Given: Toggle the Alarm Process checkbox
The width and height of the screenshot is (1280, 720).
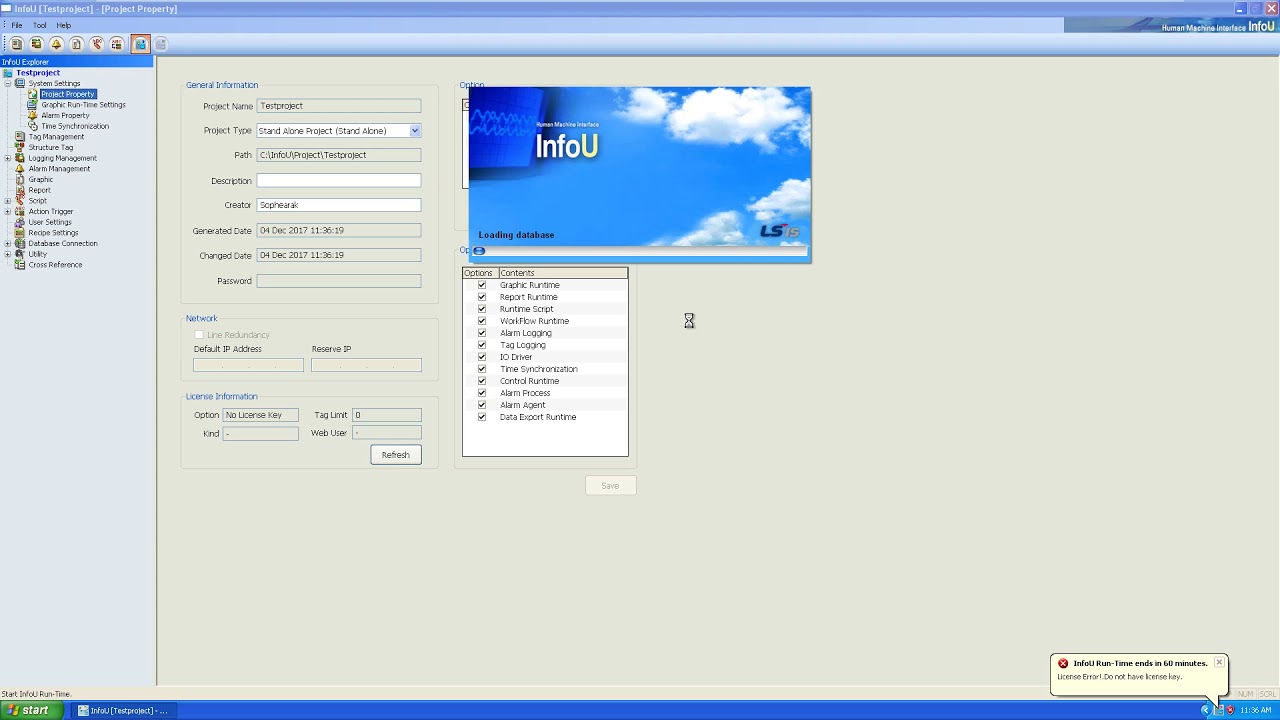Looking at the screenshot, I should [x=482, y=393].
